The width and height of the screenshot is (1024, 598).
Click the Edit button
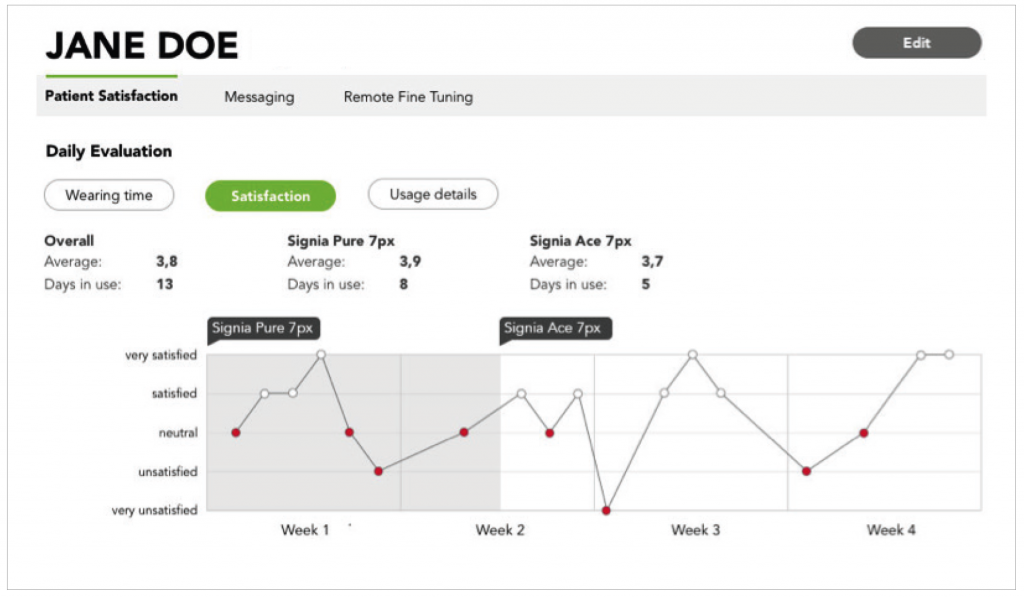[x=916, y=43]
